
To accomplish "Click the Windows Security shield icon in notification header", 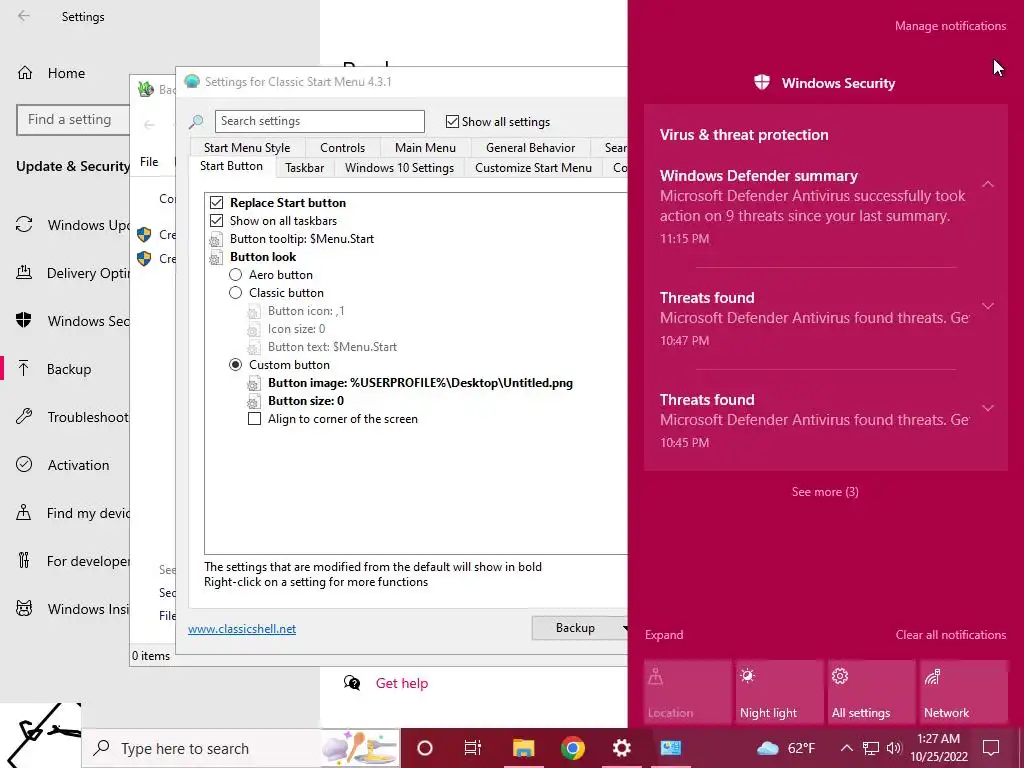I will [761, 82].
